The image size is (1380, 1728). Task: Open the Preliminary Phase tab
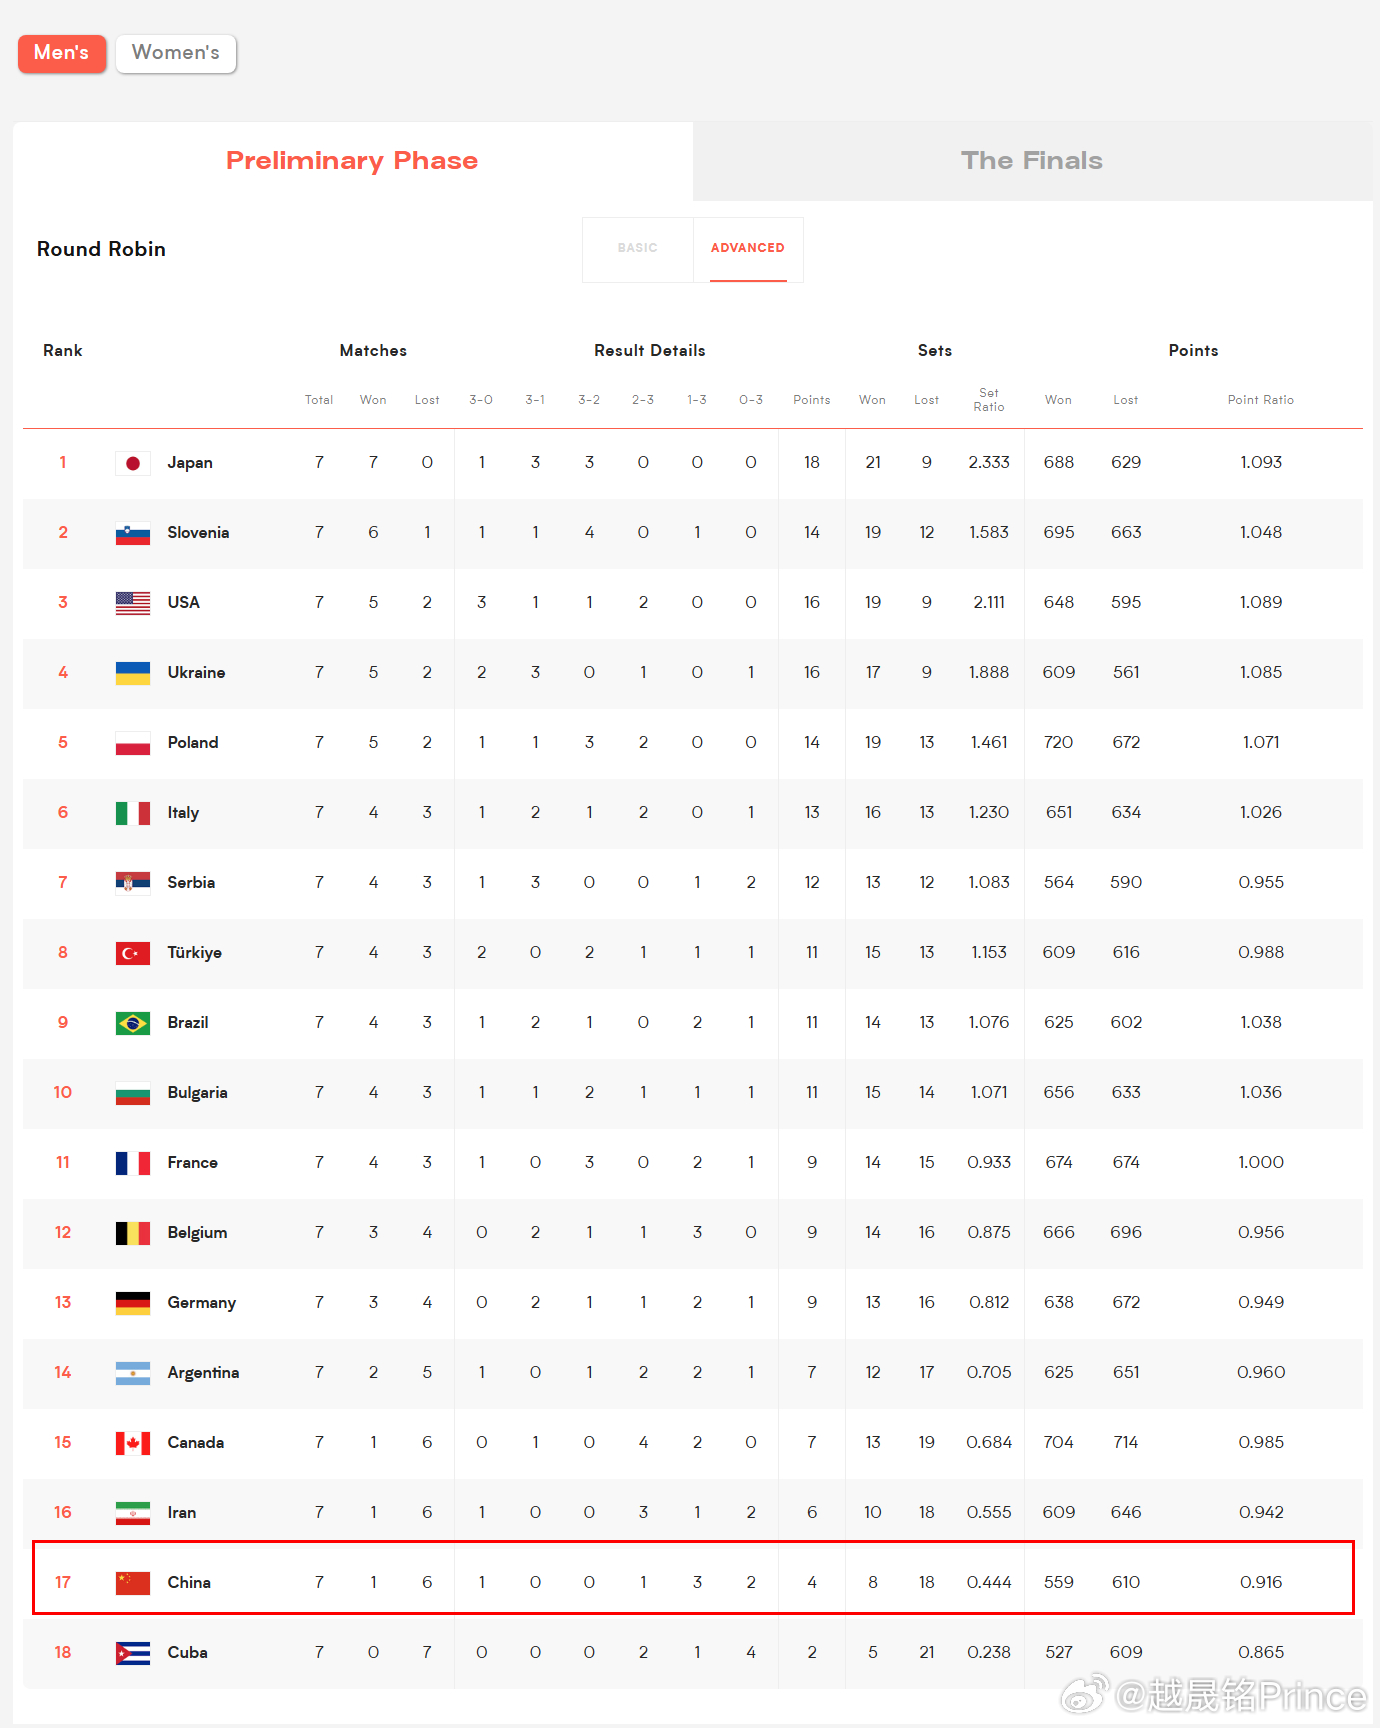pyautogui.click(x=352, y=161)
